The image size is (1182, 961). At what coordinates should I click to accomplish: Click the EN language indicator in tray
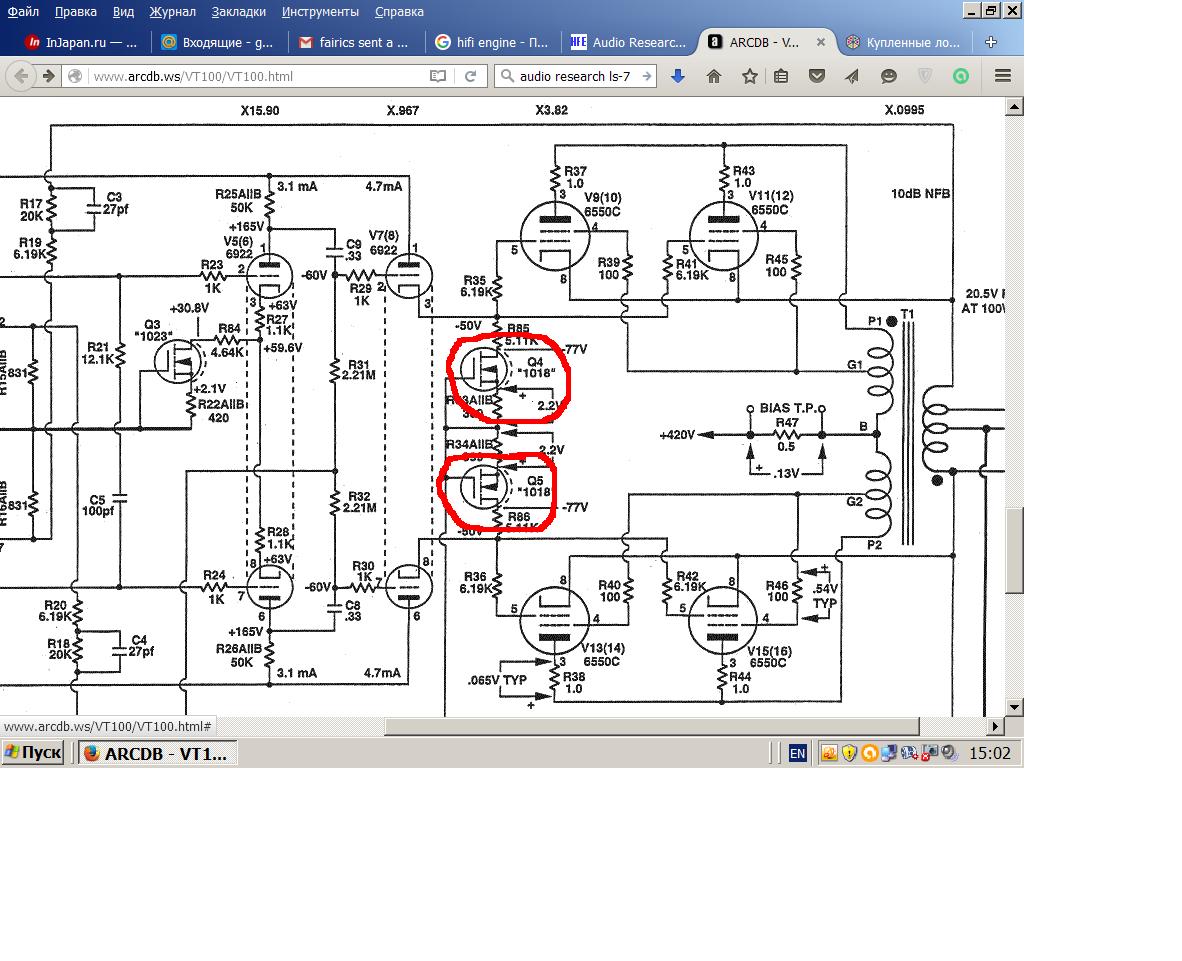click(797, 753)
